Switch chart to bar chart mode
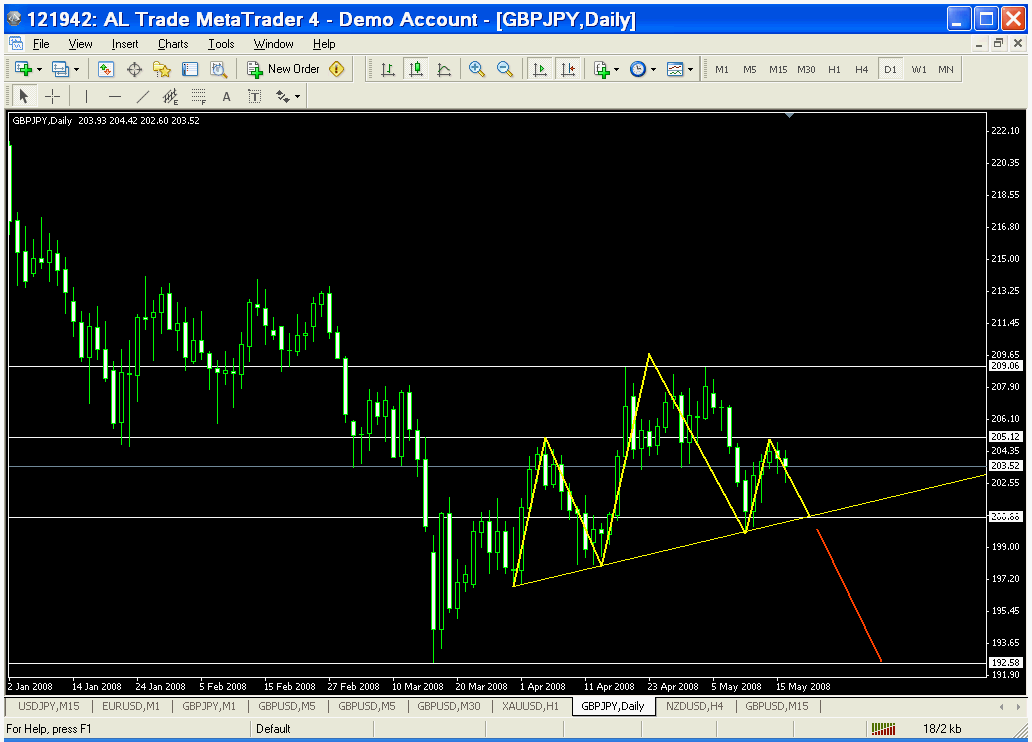1032x742 pixels. (x=388, y=69)
